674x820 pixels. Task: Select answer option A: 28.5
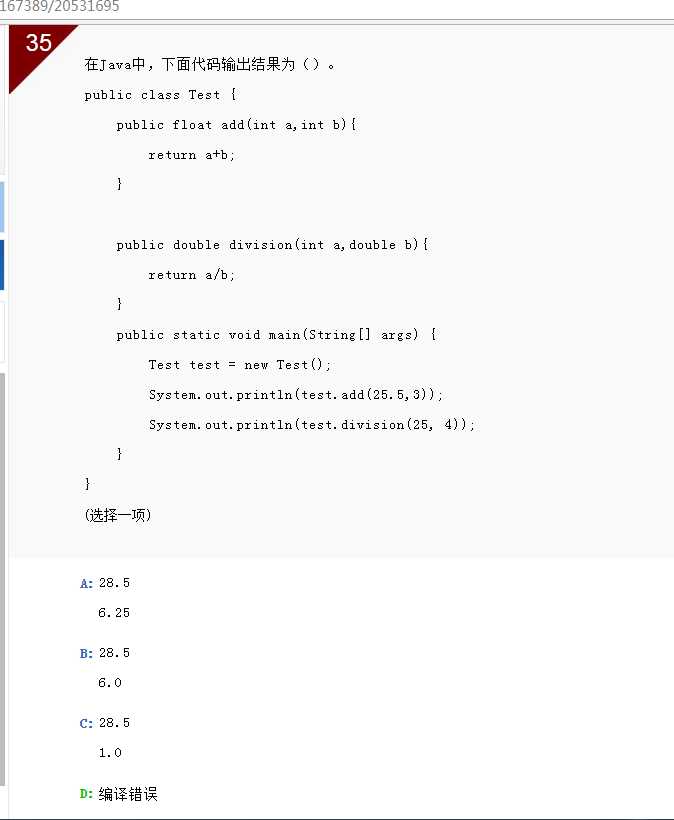tap(105, 583)
